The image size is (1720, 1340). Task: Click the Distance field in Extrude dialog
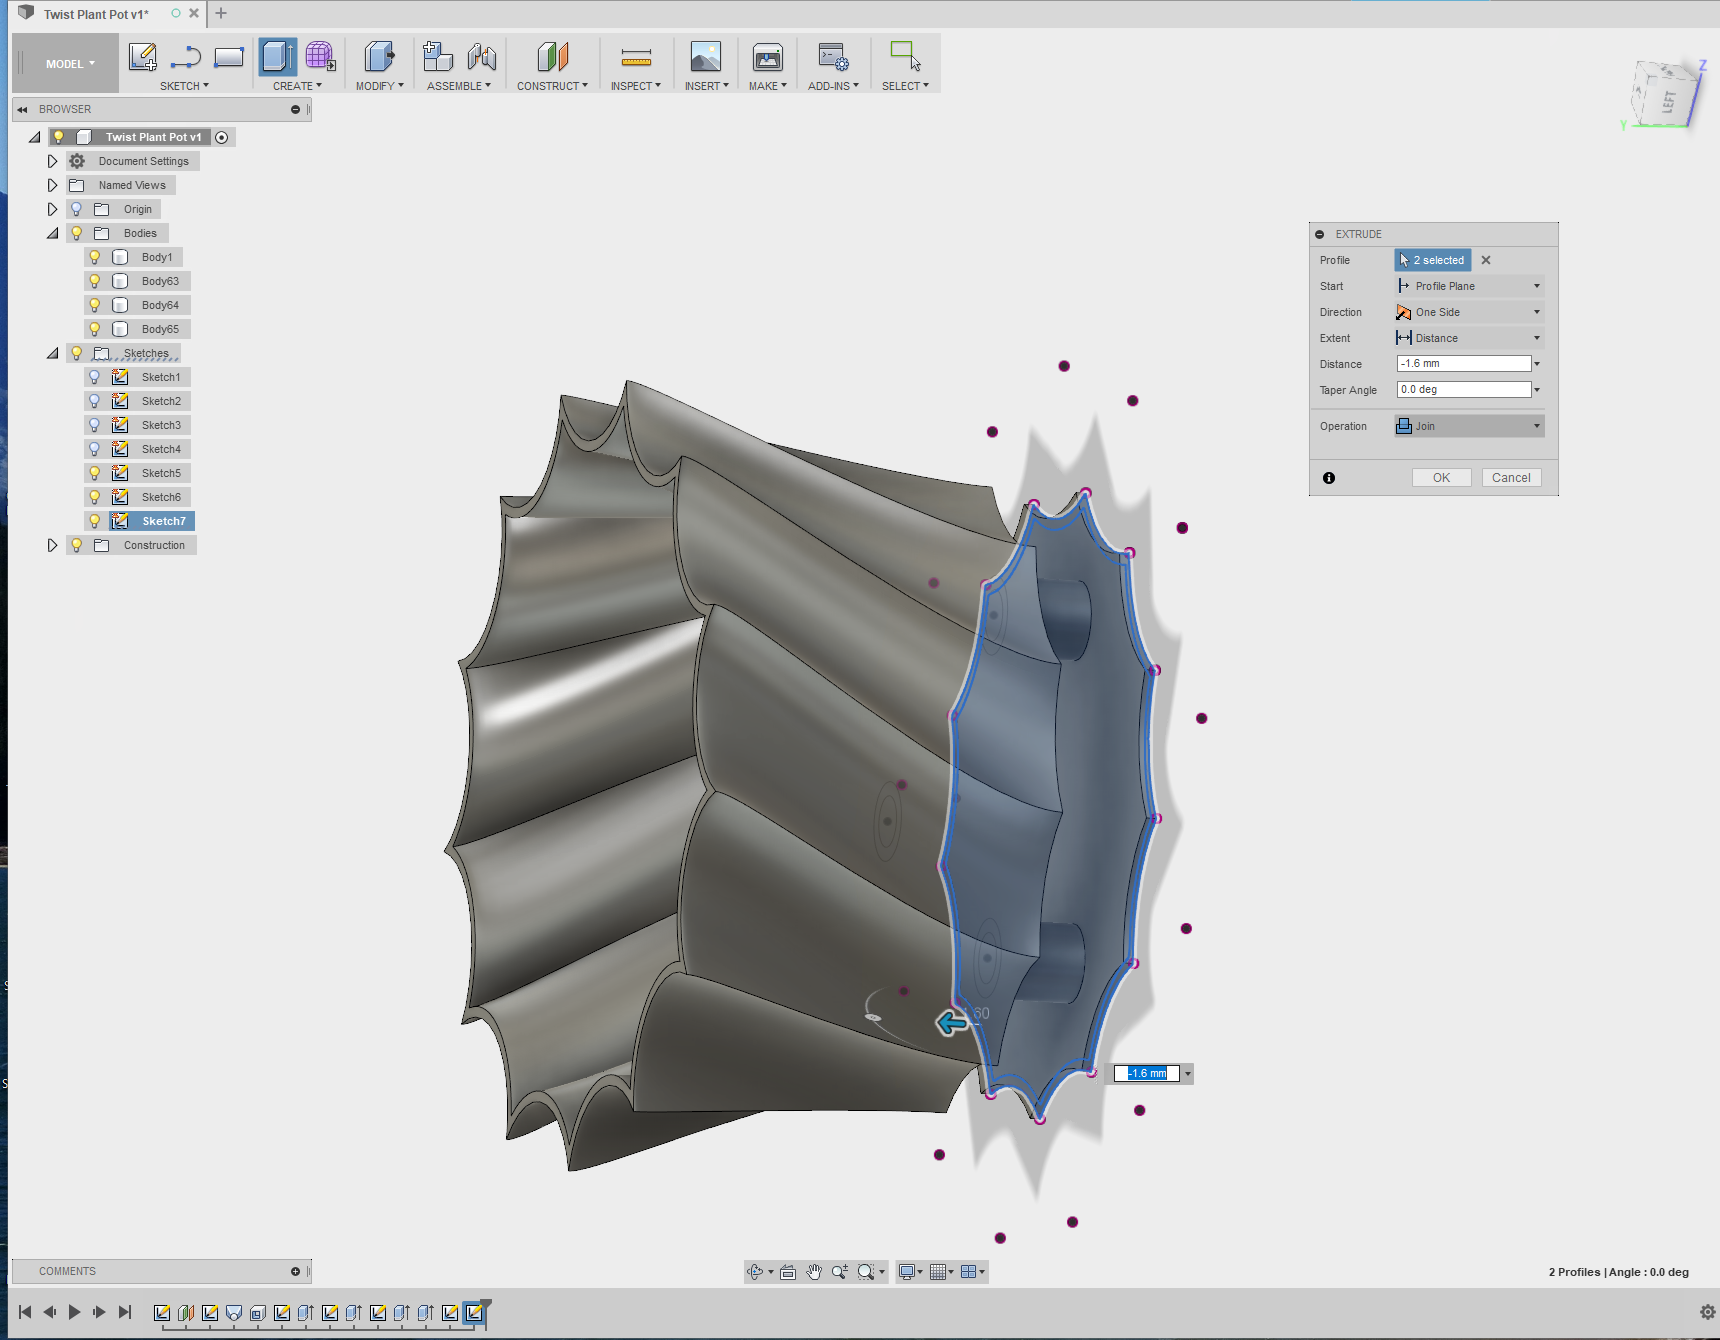coord(1464,364)
